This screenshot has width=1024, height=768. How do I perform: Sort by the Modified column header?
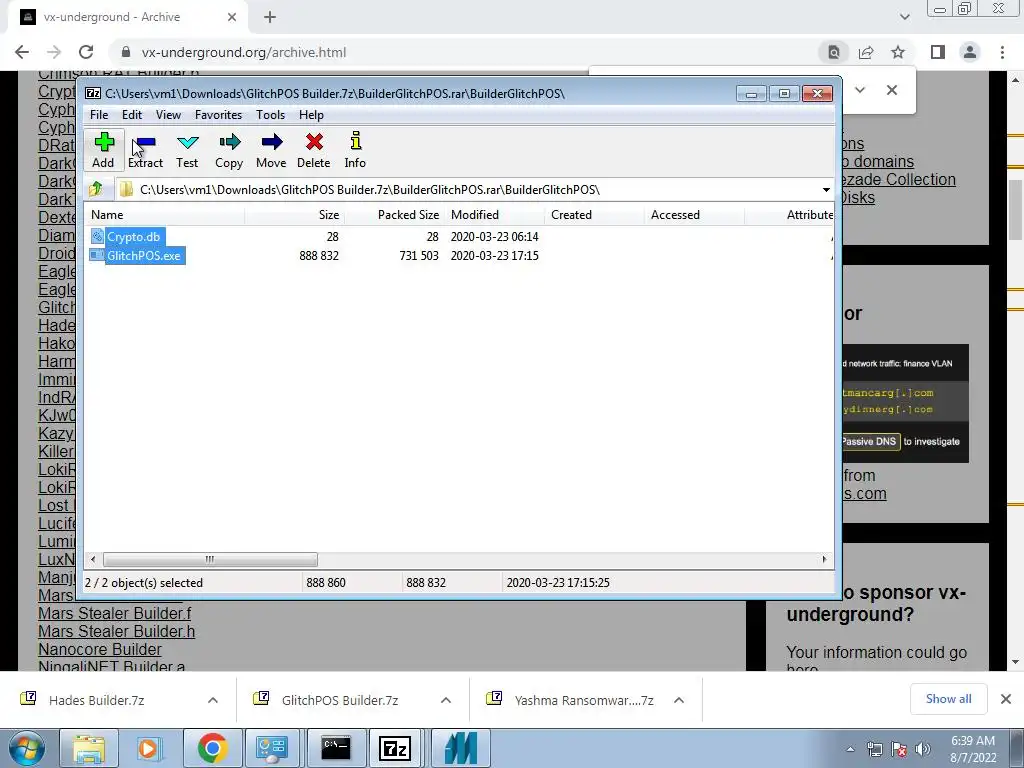coord(494,215)
